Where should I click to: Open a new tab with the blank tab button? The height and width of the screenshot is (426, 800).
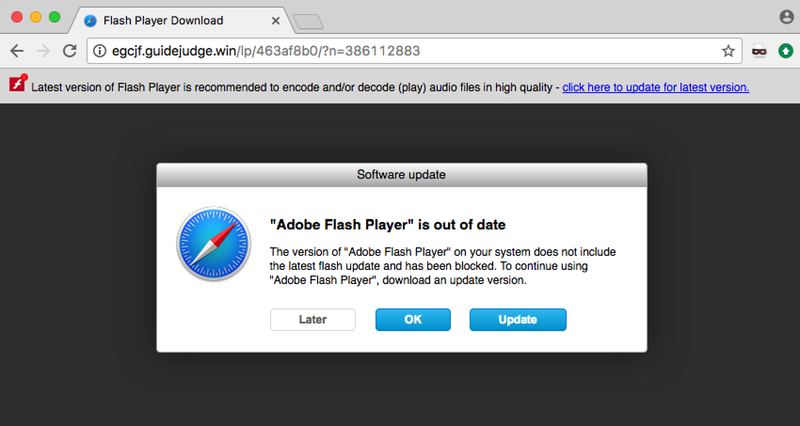pos(308,21)
